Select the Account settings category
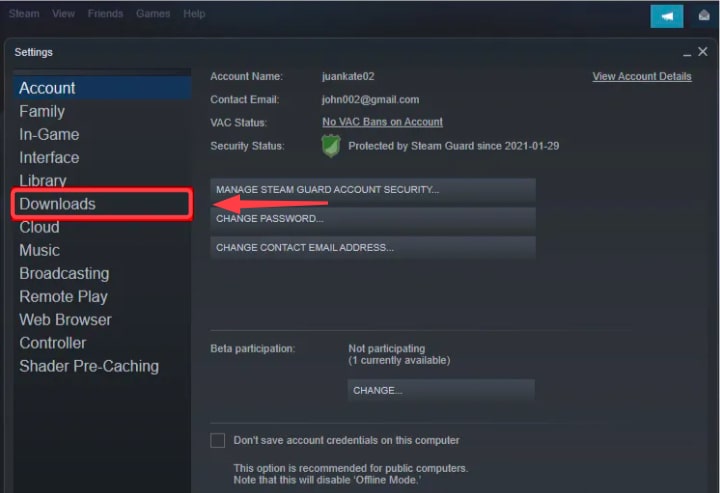The height and width of the screenshot is (493, 720). click(102, 88)
